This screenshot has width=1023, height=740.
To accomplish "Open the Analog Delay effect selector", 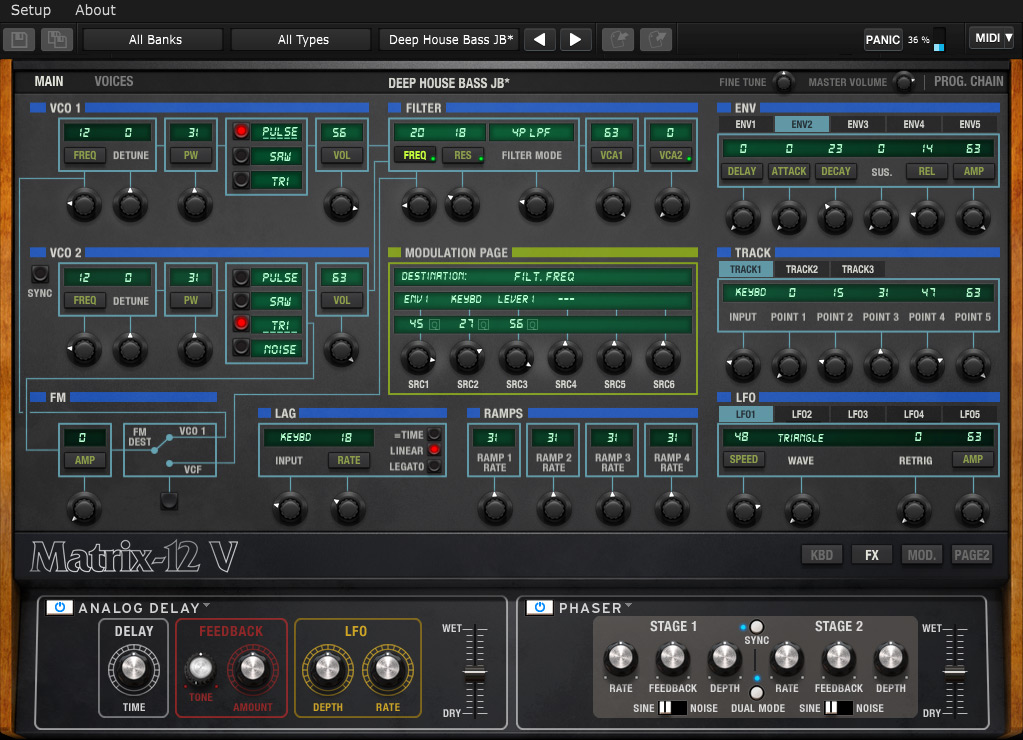I will (x=144, y=608).
